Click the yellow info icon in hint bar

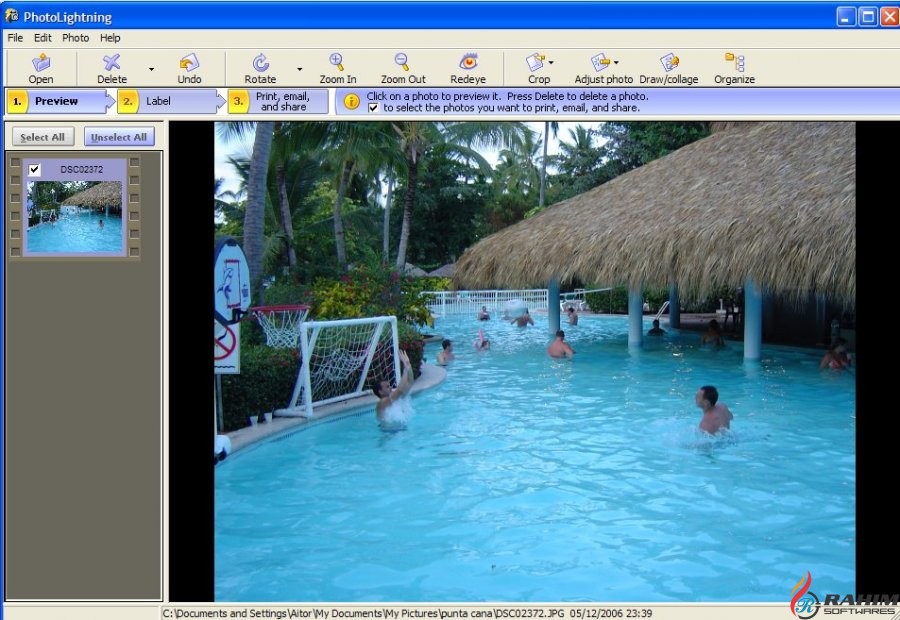coord(351,102)
